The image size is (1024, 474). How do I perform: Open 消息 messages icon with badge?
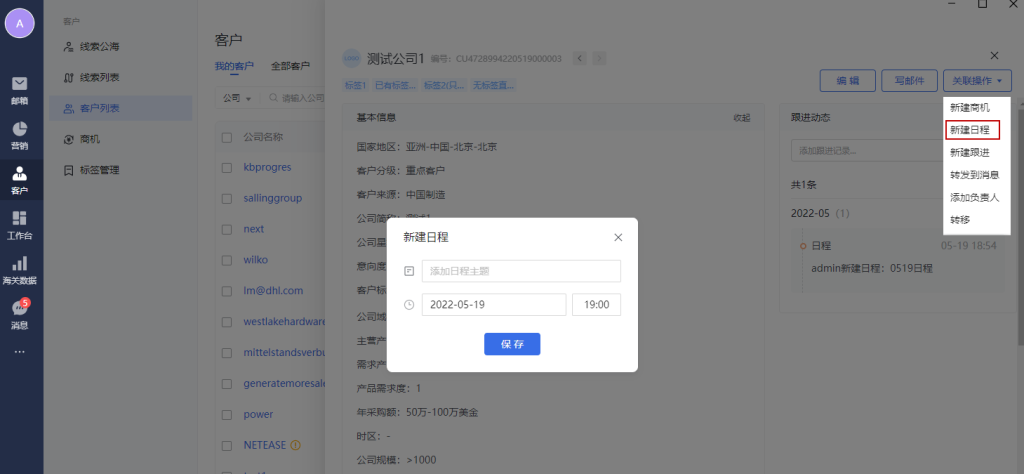(20, 314)
